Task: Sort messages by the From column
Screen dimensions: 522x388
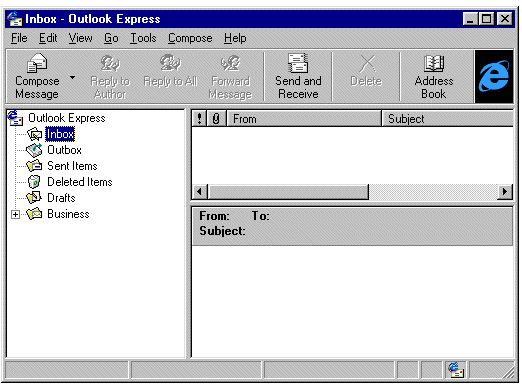Action: 304,119
